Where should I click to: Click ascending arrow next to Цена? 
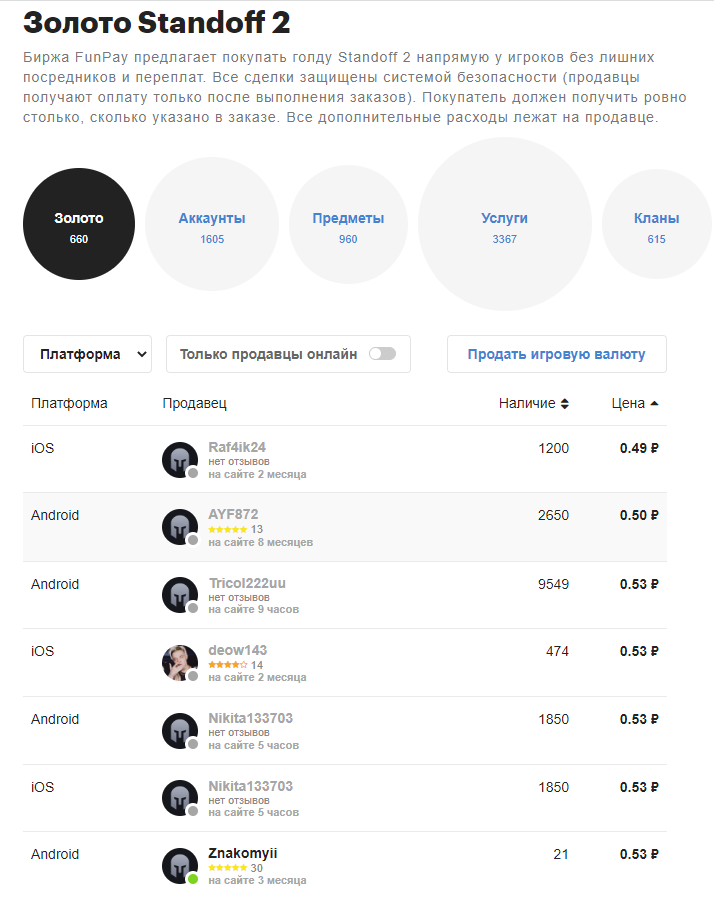[654, 404]
